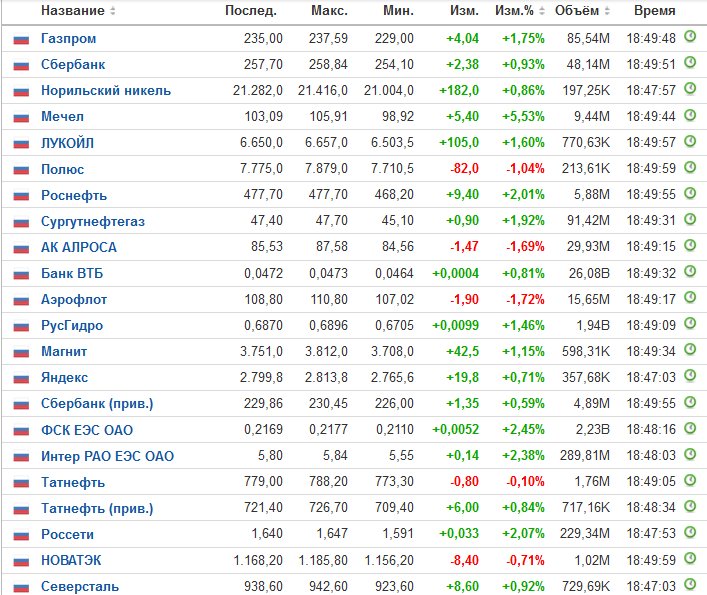Click the Russian flag icon beside НОВАТЭК
Viewport: 707px width, 595px height.
click(x=21, y=562)
